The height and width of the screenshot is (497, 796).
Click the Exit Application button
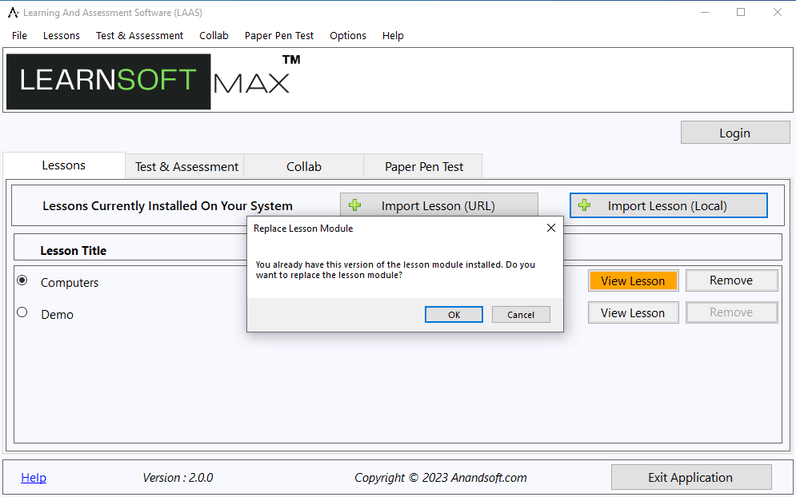click(691, 477)
